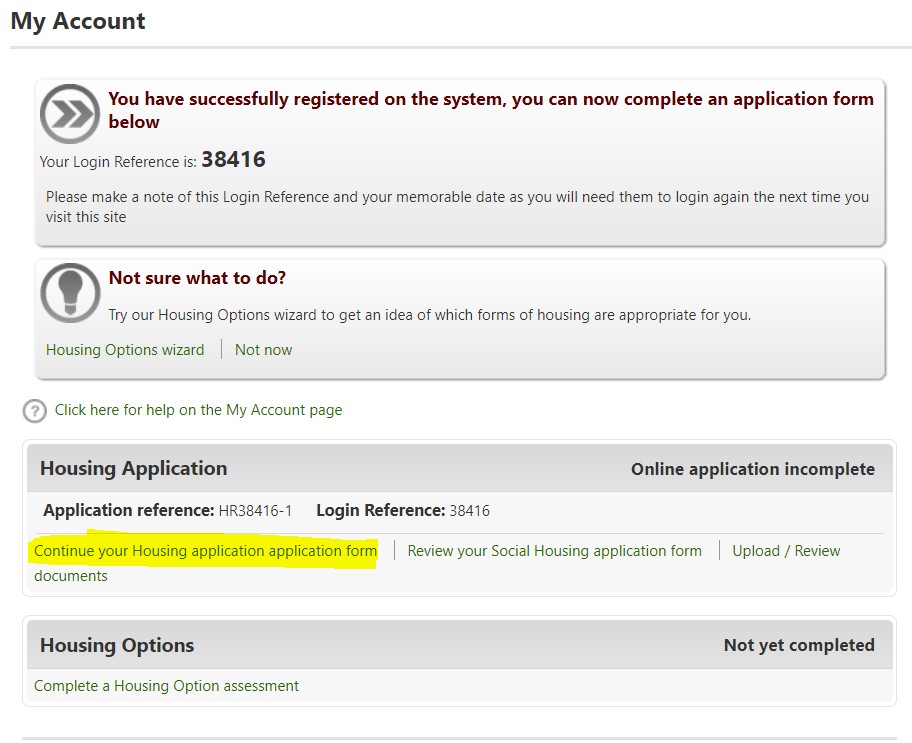This screenshot has width=912, height=743.
Task: Click the Online application incomplete status
Action: (x=752, y=469)
